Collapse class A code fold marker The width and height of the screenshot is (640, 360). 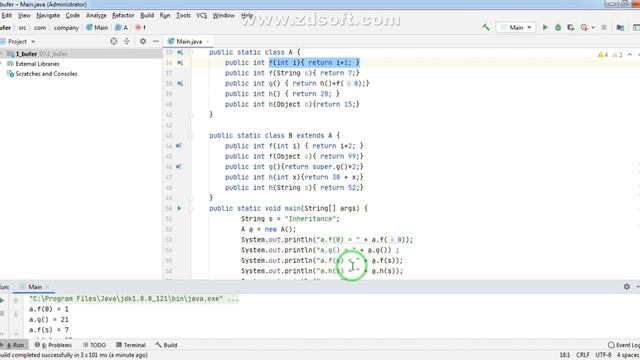click(x=191, y=53)
